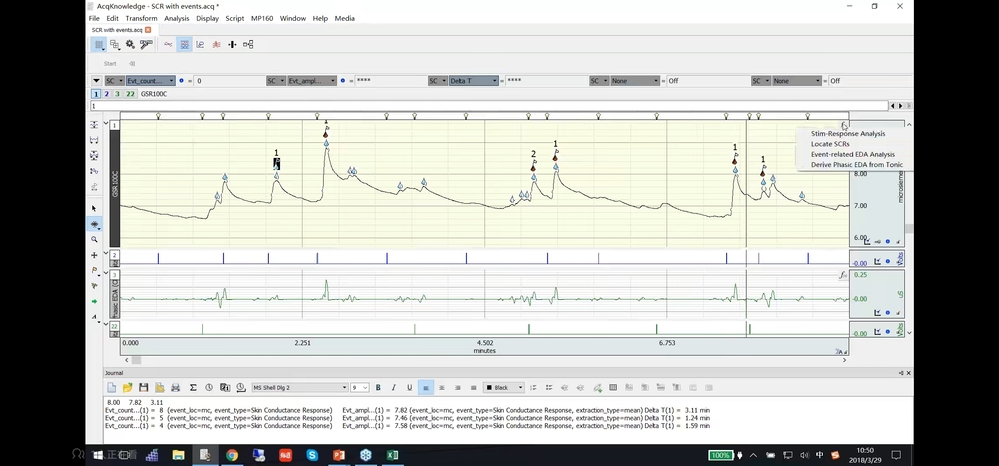Screen dimensions: 999x466
Task: Toggle channel 22 display button
Action: pos(131,93)
